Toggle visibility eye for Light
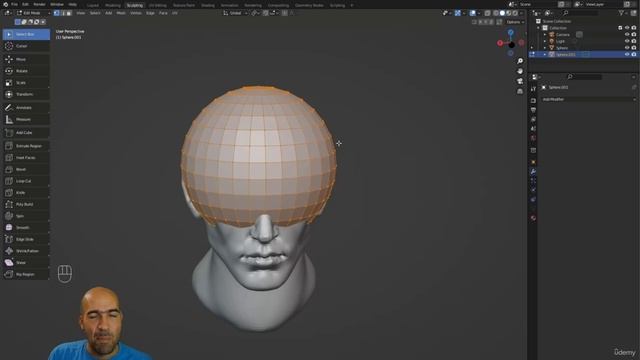 tap(627, 41)
